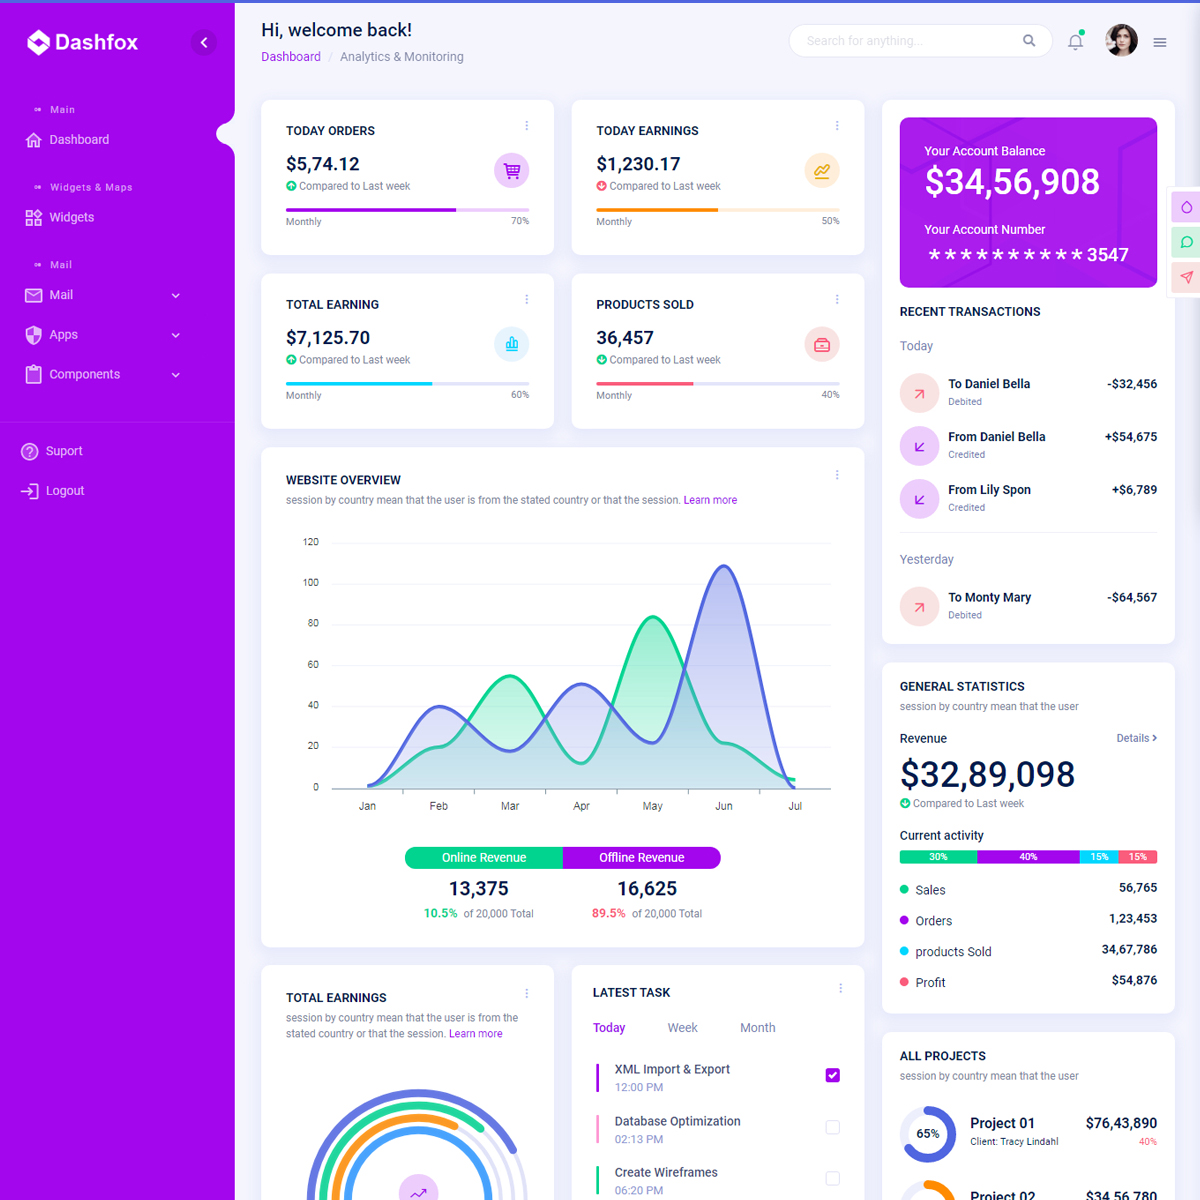Image resolution: width=1200 pixels, height=1200 pixels.
Task: Click the Account Balance card
Action: [x=1028, y=203]
